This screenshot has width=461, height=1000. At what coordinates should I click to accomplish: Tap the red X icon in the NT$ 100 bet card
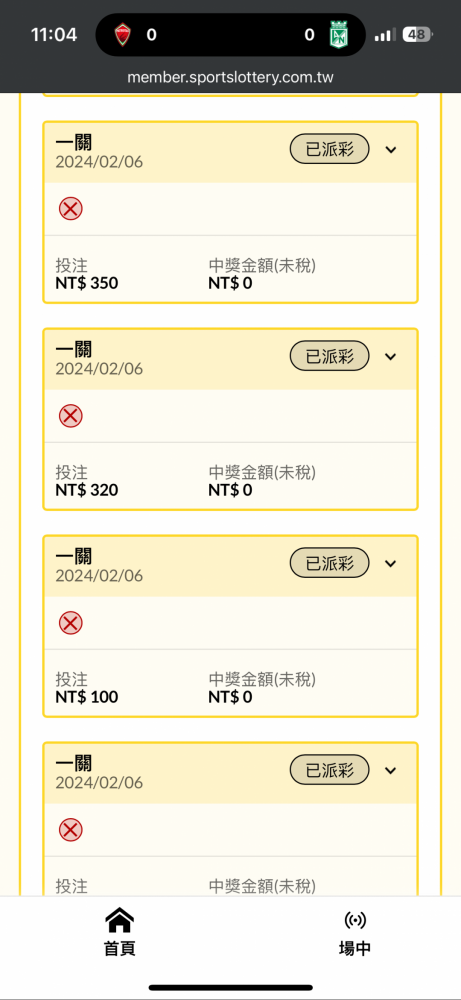(71, 622)
